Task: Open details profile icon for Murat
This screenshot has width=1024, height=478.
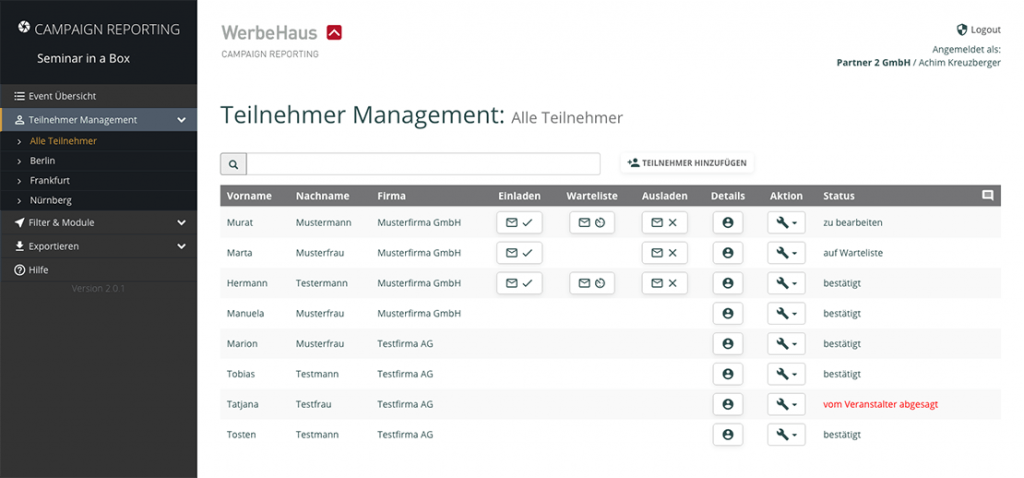Action: click(728, 223)
